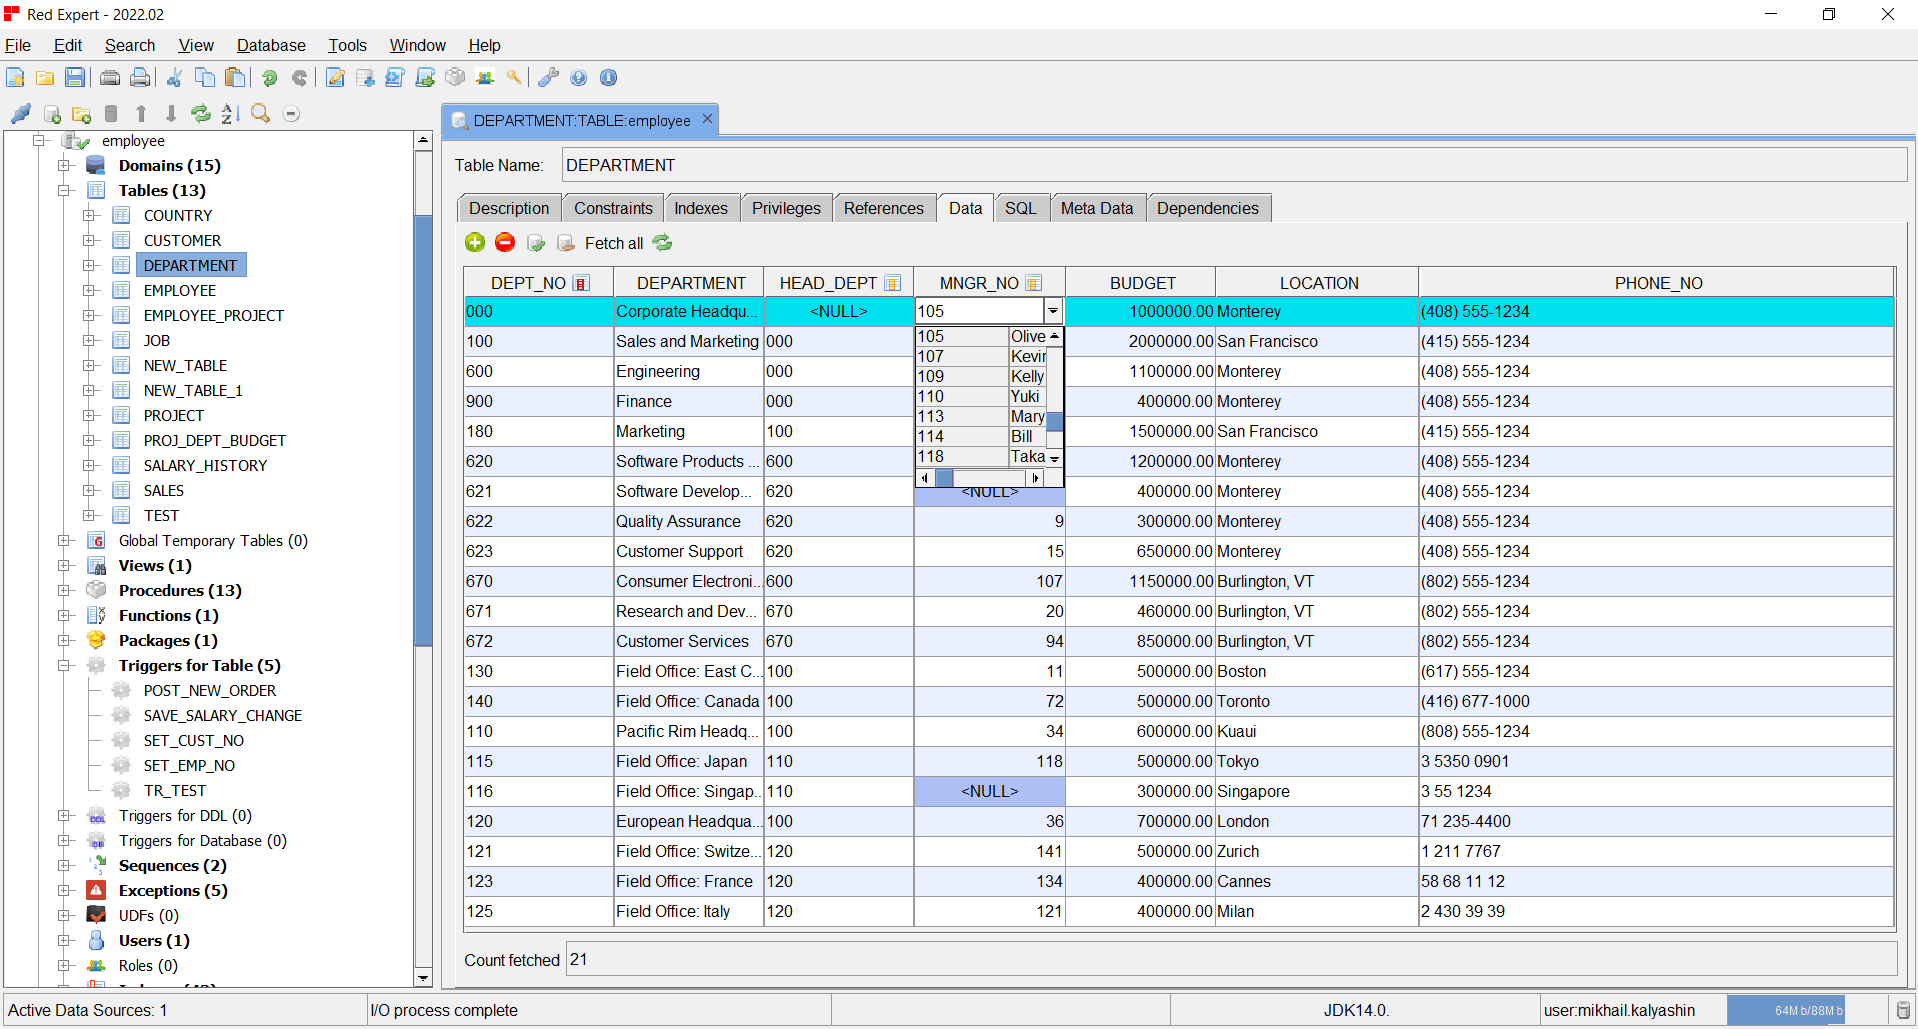Click the wrench preferences icon

coord(548,78)
